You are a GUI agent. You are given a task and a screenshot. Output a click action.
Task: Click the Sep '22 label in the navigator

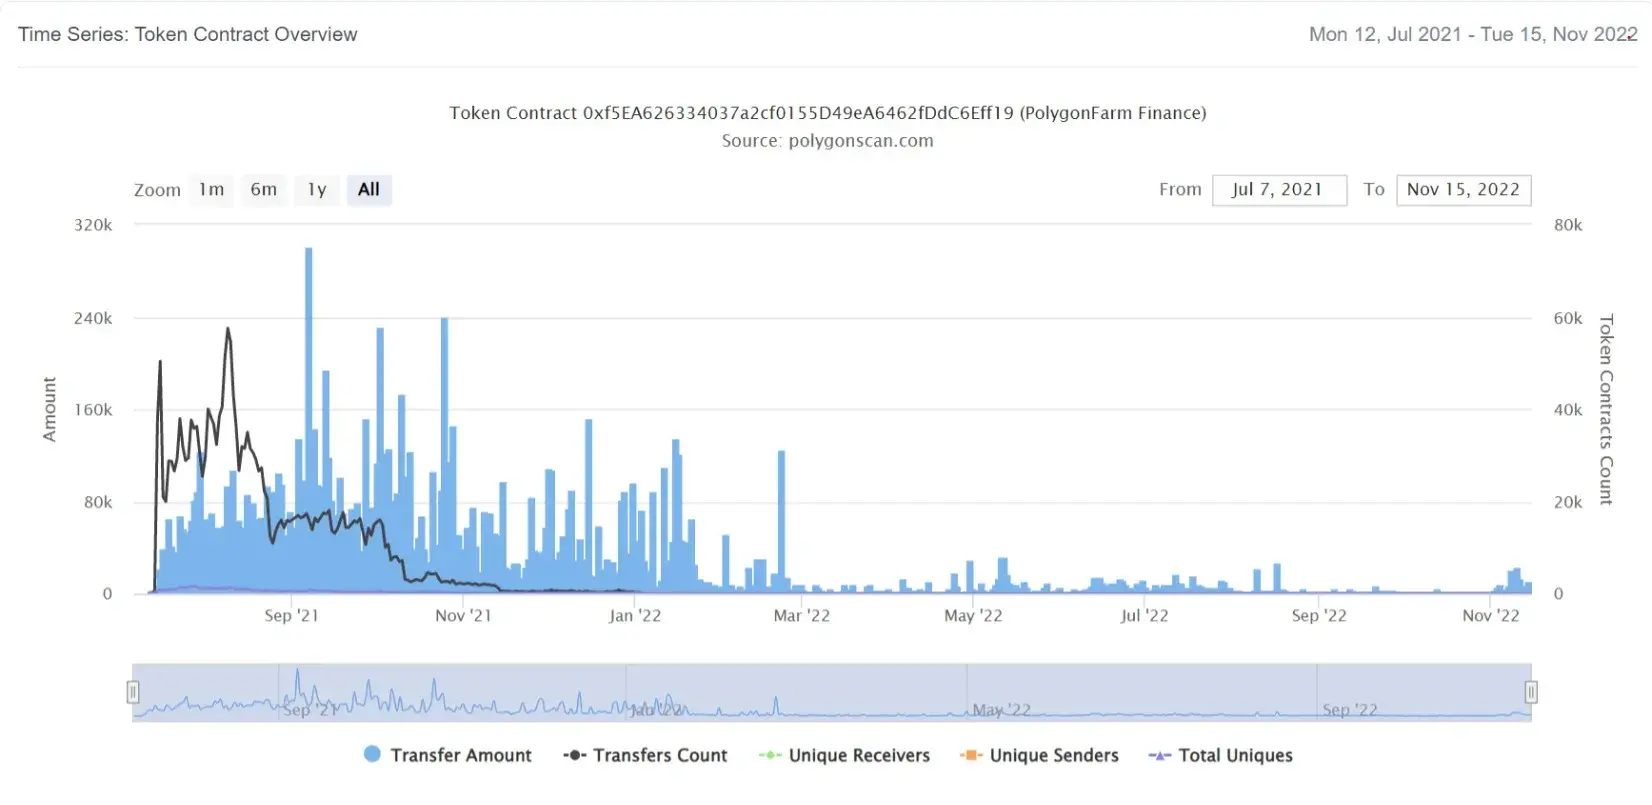(x=1350, y=710)
